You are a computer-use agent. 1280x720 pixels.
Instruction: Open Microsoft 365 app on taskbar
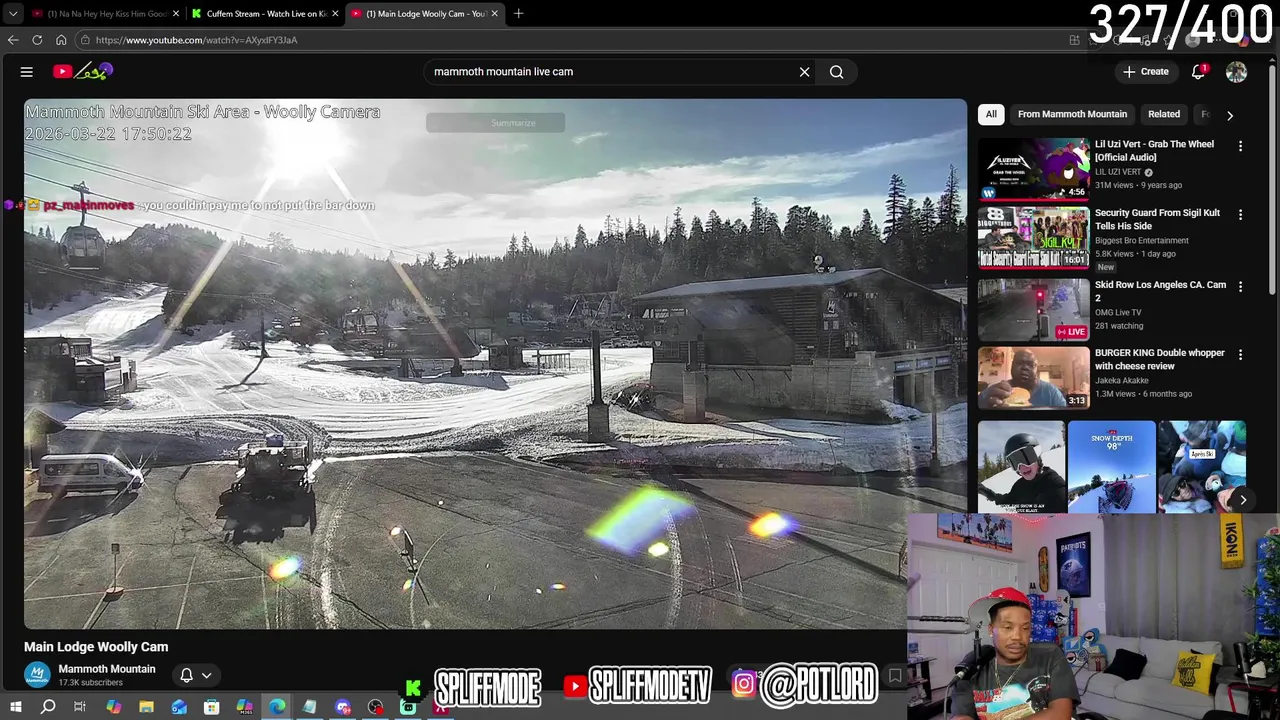[244, 707]
